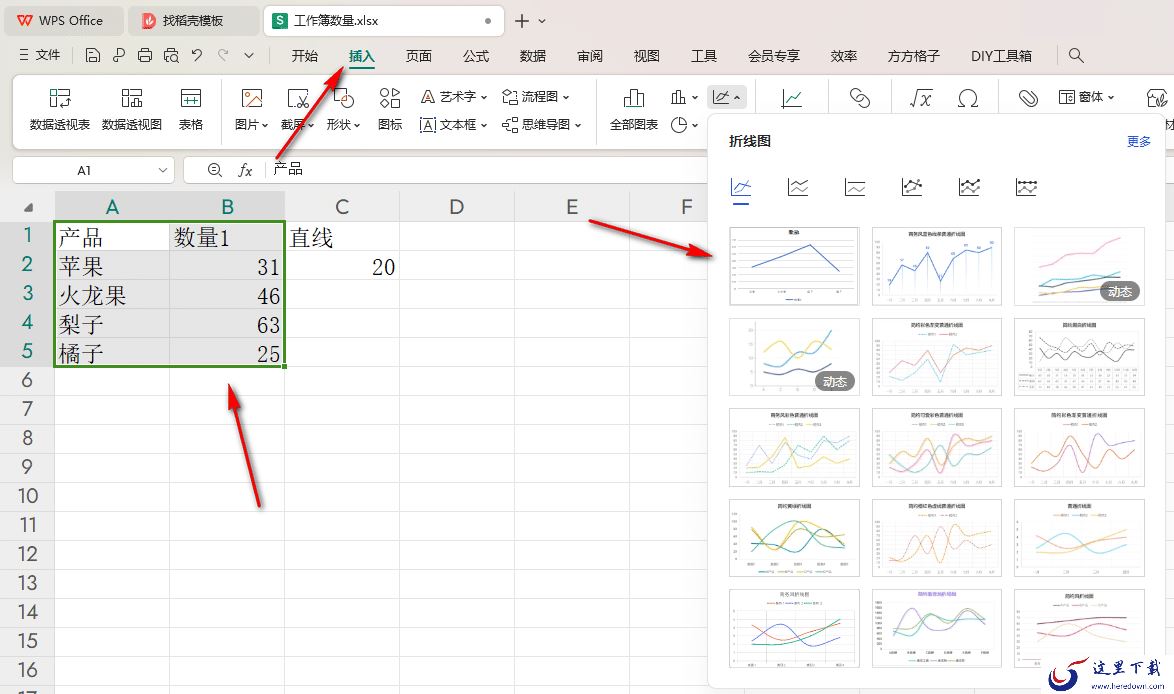This screenshot has height=694, width=1174.
Task: Open the column chart dropdown
Action: [684, 97]
